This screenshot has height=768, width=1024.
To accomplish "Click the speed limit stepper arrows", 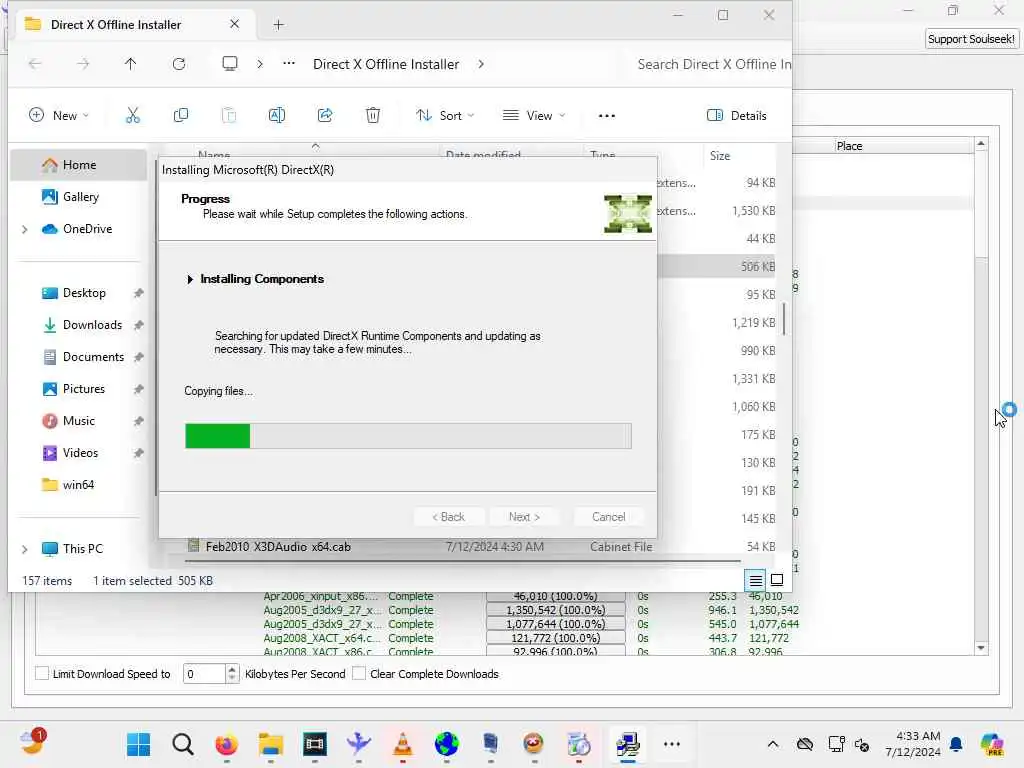I will click(x=232, y=674).
